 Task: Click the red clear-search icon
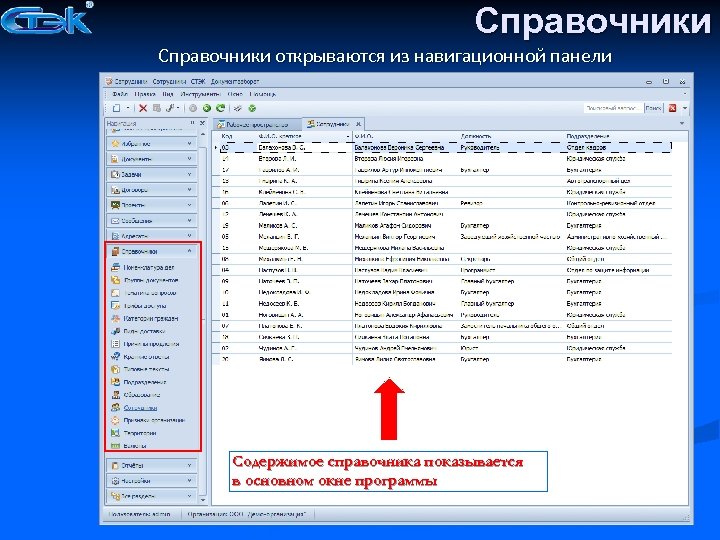673,108
